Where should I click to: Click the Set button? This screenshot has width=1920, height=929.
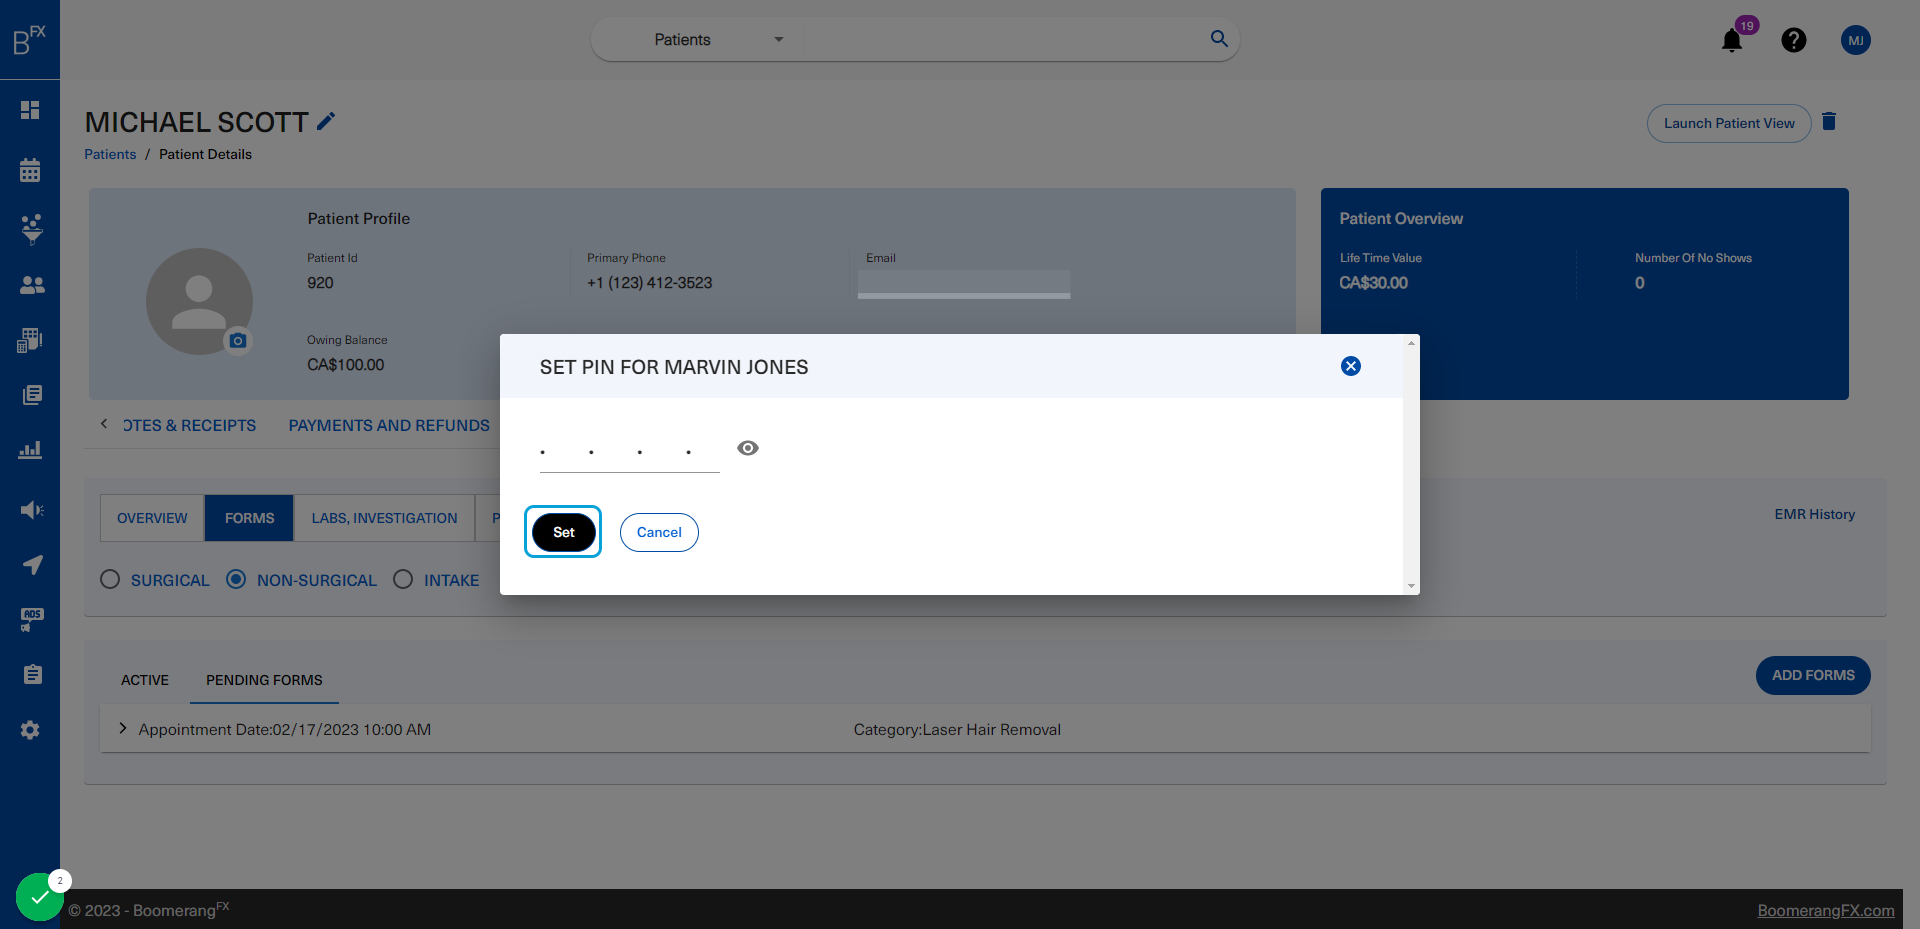pyautogui.click(x=564, y=532)
